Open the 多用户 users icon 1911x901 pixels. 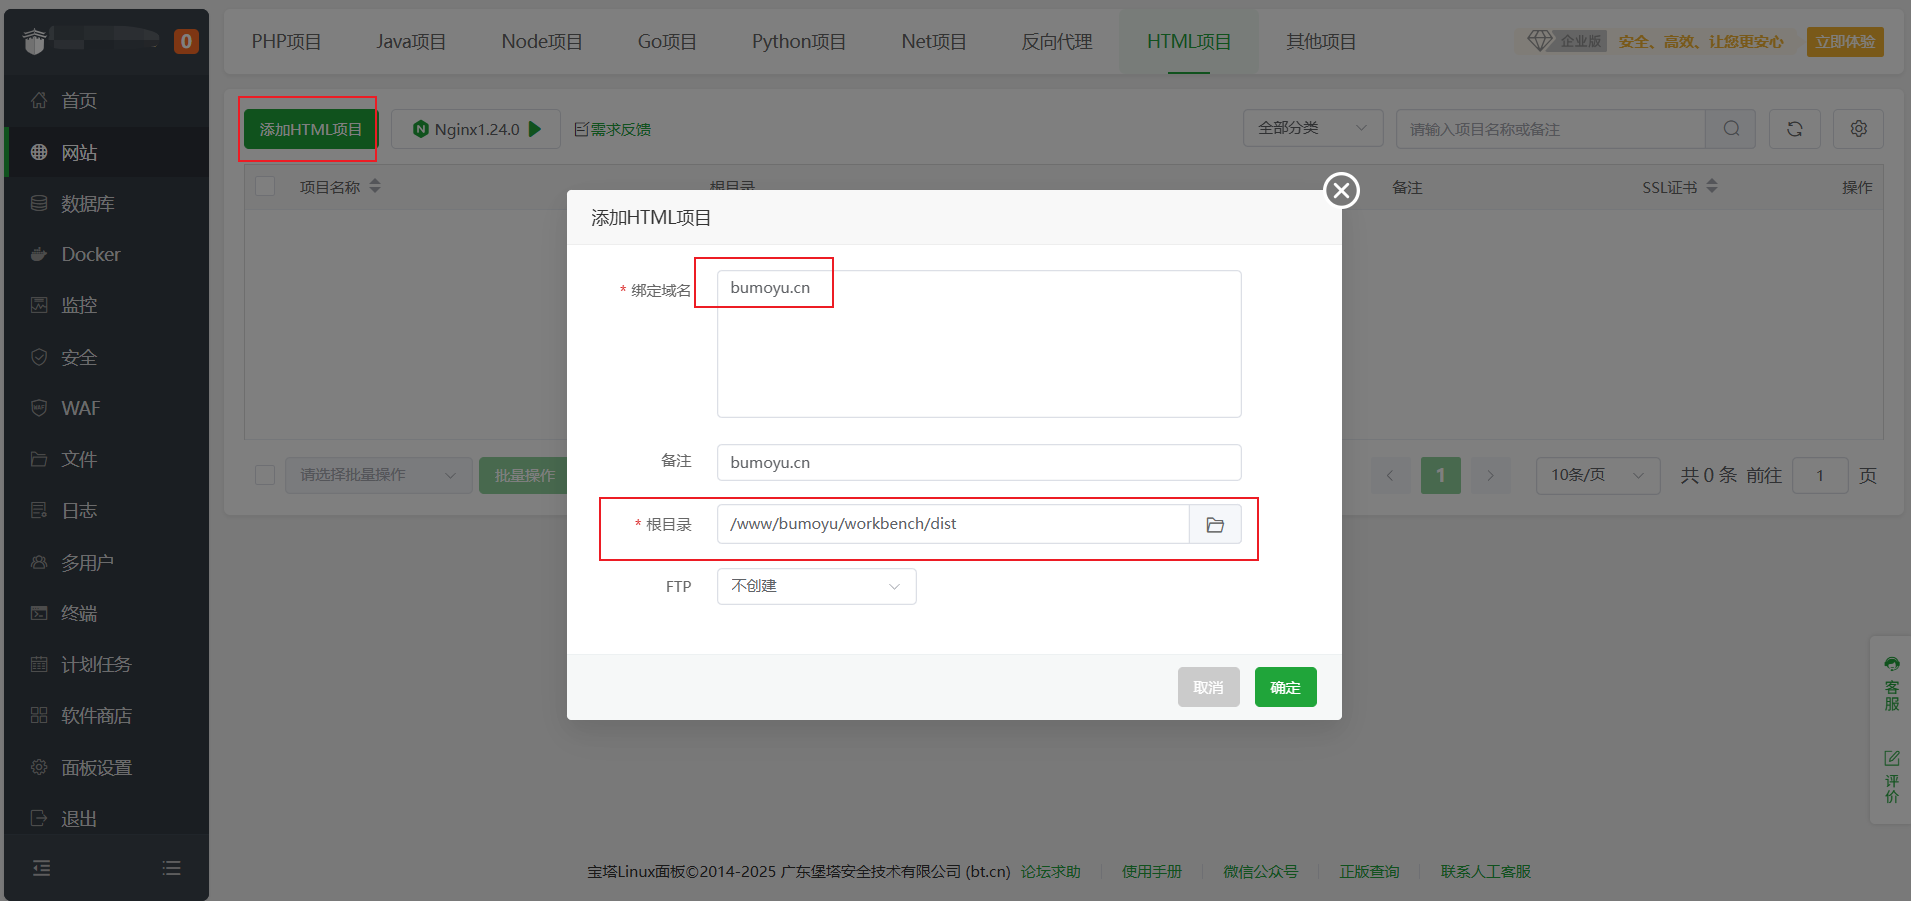39,562
